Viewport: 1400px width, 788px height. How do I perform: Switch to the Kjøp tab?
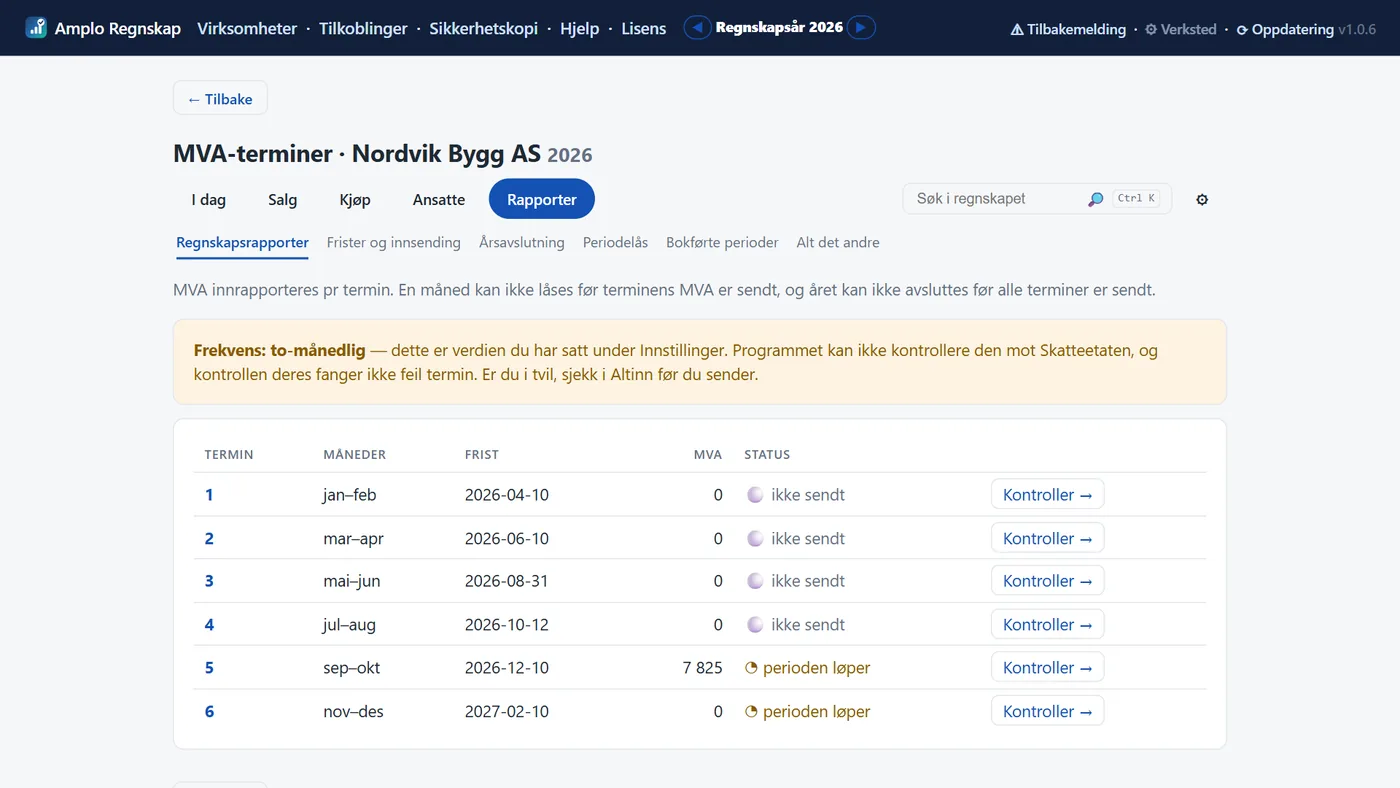tap(355, 199)
